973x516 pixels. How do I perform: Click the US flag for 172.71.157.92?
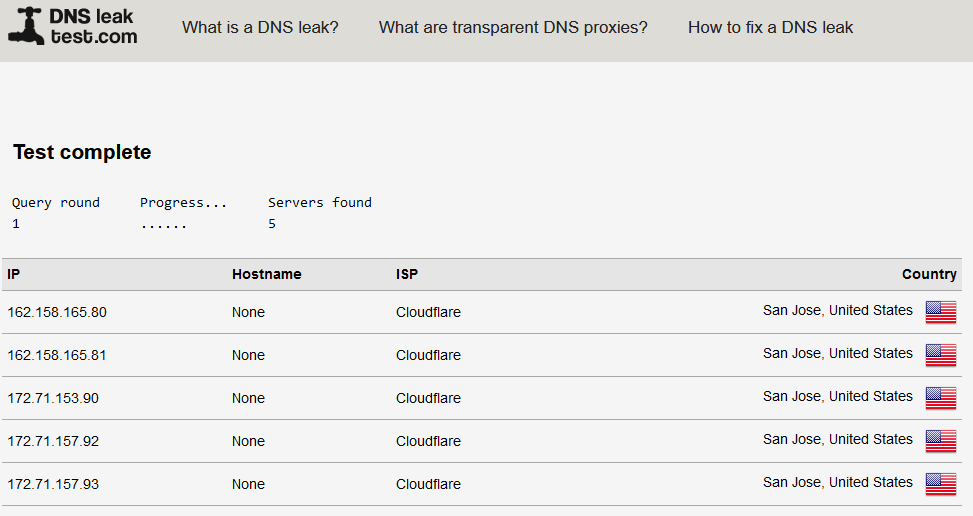[940, 441]
